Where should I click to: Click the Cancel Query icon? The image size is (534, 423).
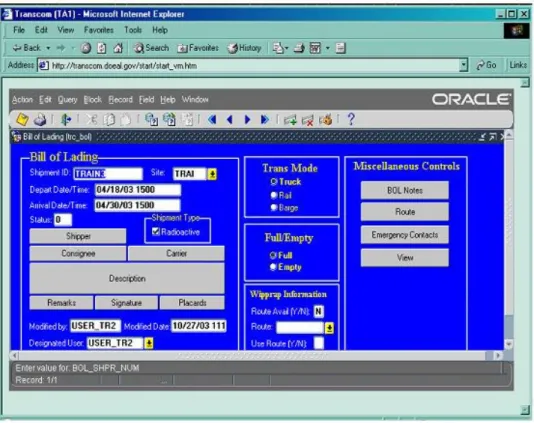[x=187, y=120]
